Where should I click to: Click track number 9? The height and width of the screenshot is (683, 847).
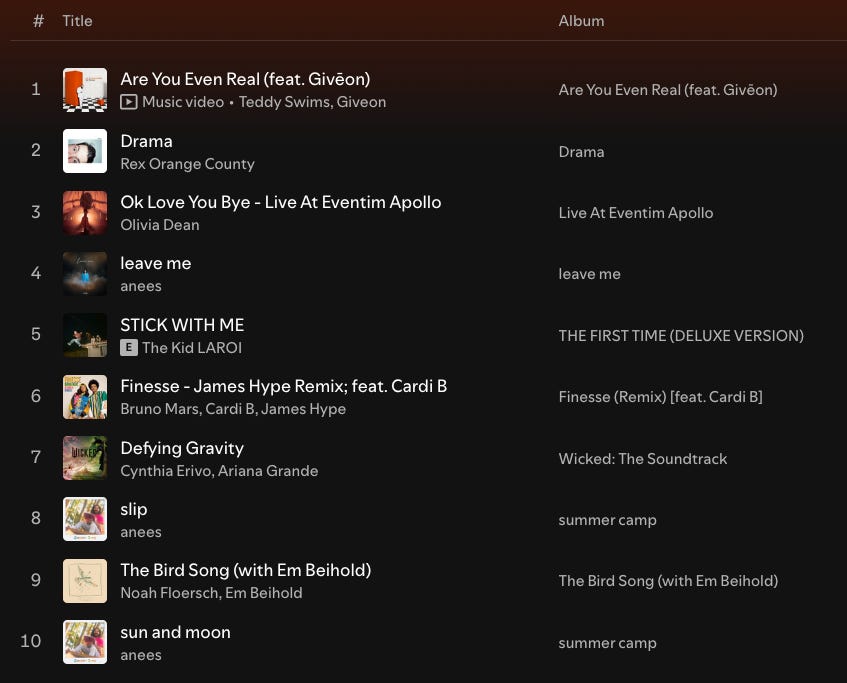click(36, 580)
